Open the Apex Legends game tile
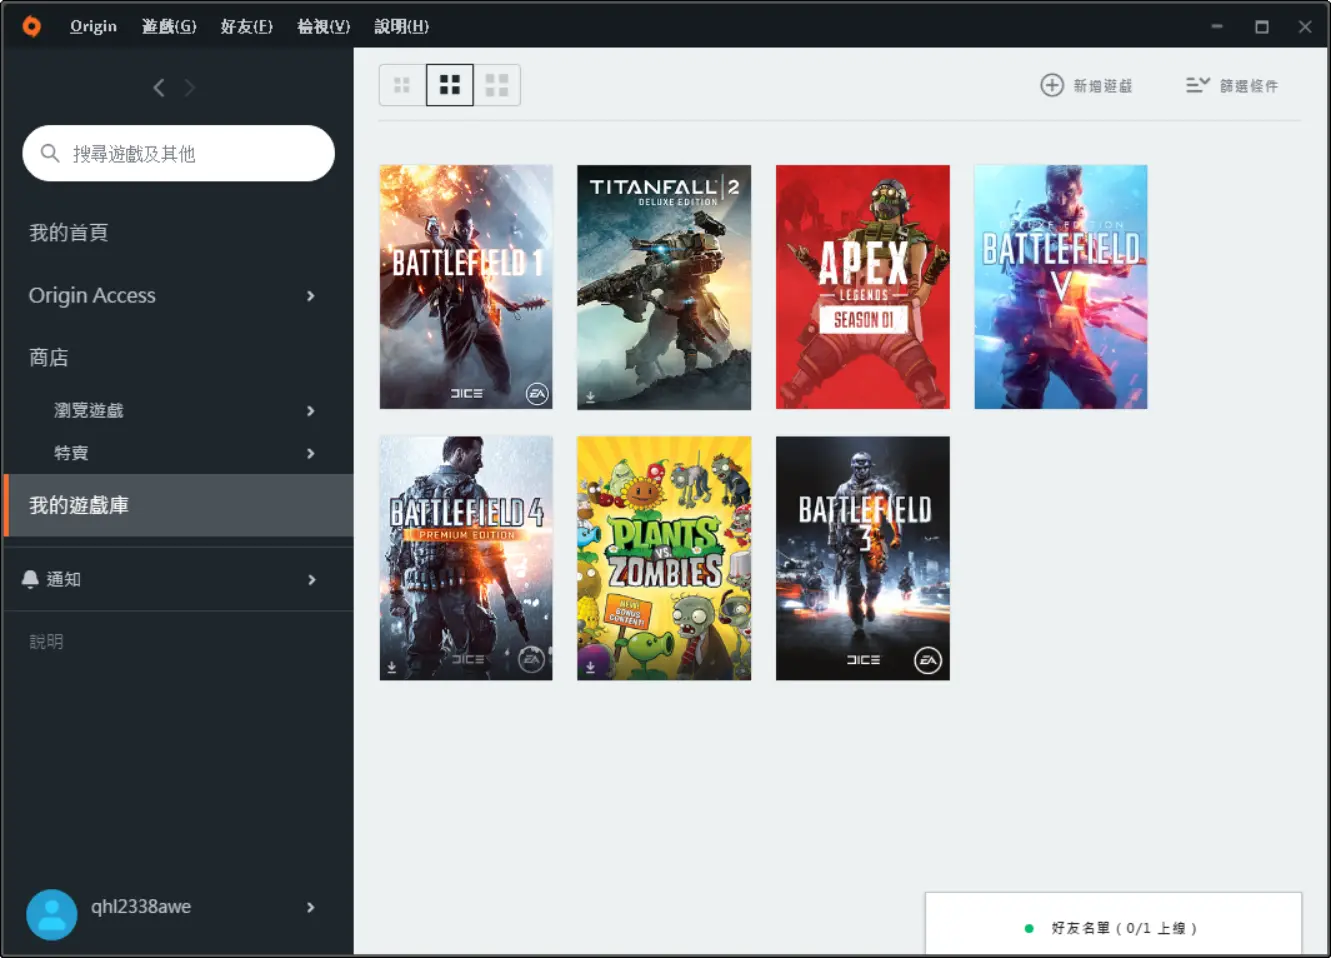The height and width of the screenshot is (958, 1331). (x=863, y=287)
